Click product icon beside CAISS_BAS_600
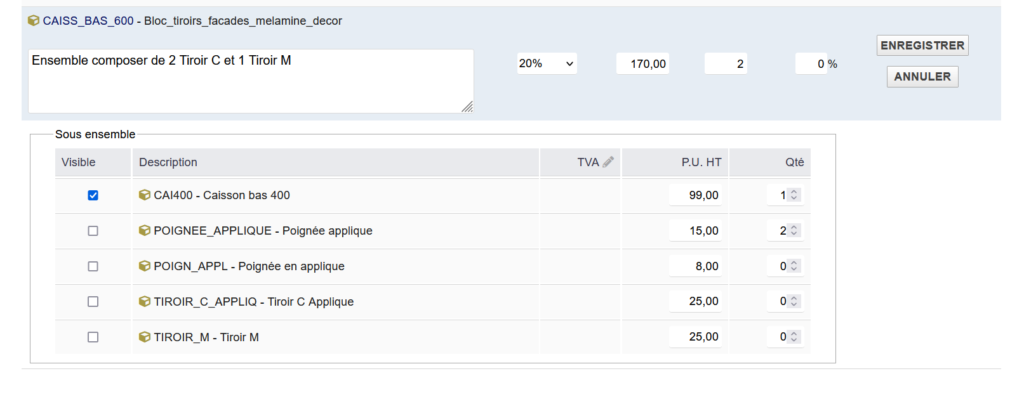1024x397 pixels. coord(34,21)
